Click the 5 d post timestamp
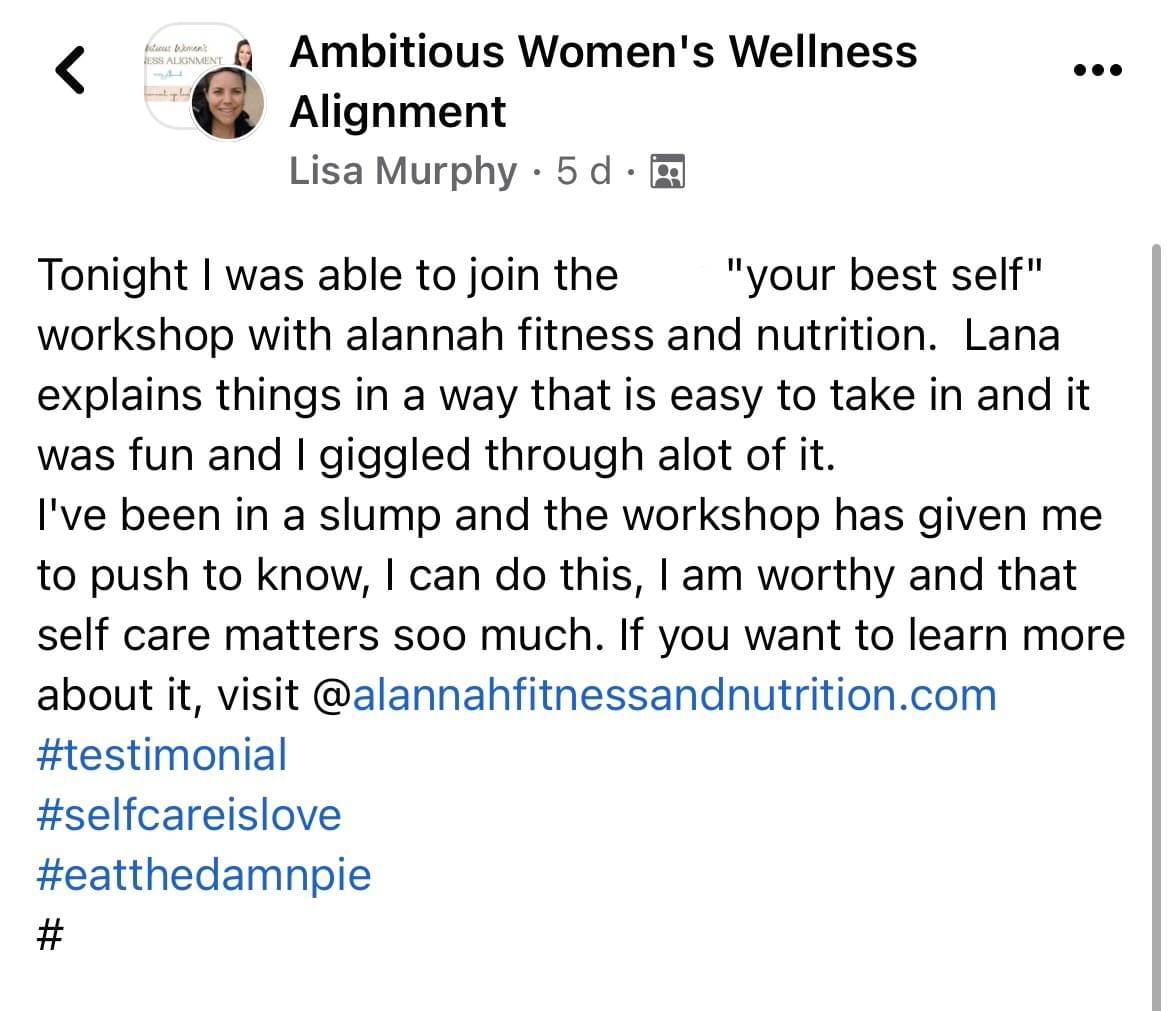The image size is (1170, 1011). pyautogui.click(x=584, y=171)
